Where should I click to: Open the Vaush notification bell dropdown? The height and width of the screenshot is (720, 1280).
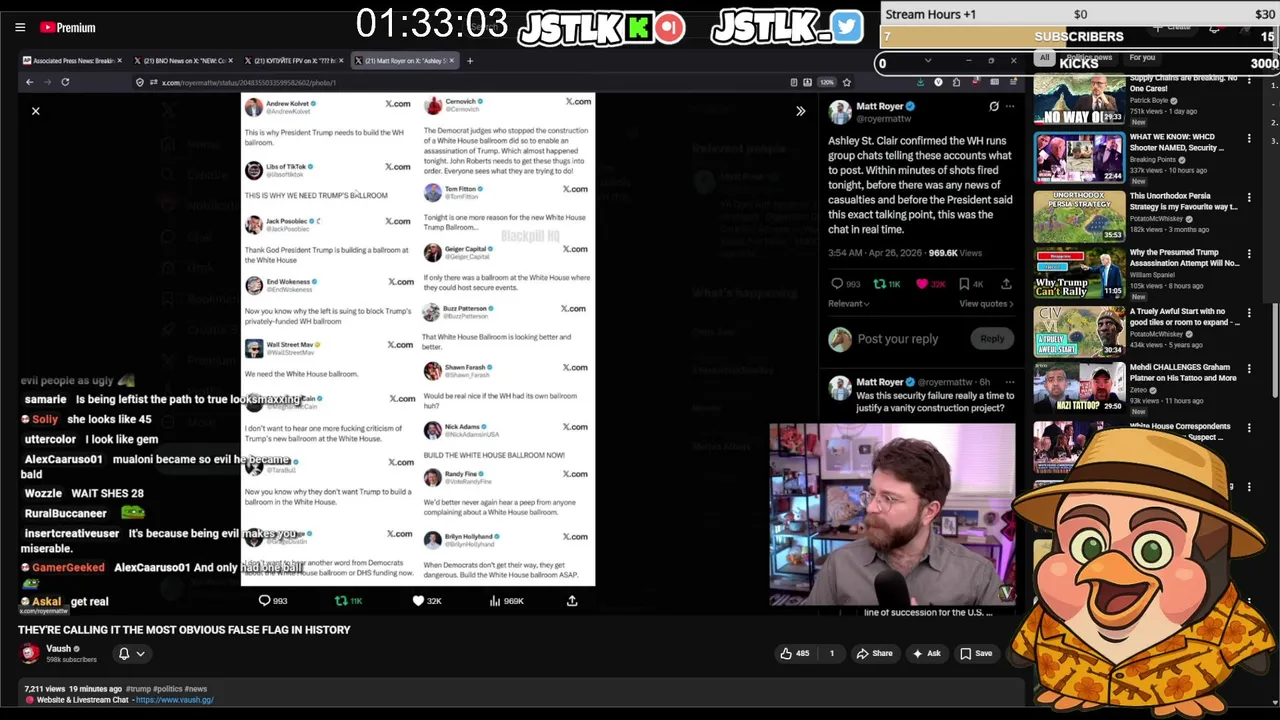click(131, 654)
